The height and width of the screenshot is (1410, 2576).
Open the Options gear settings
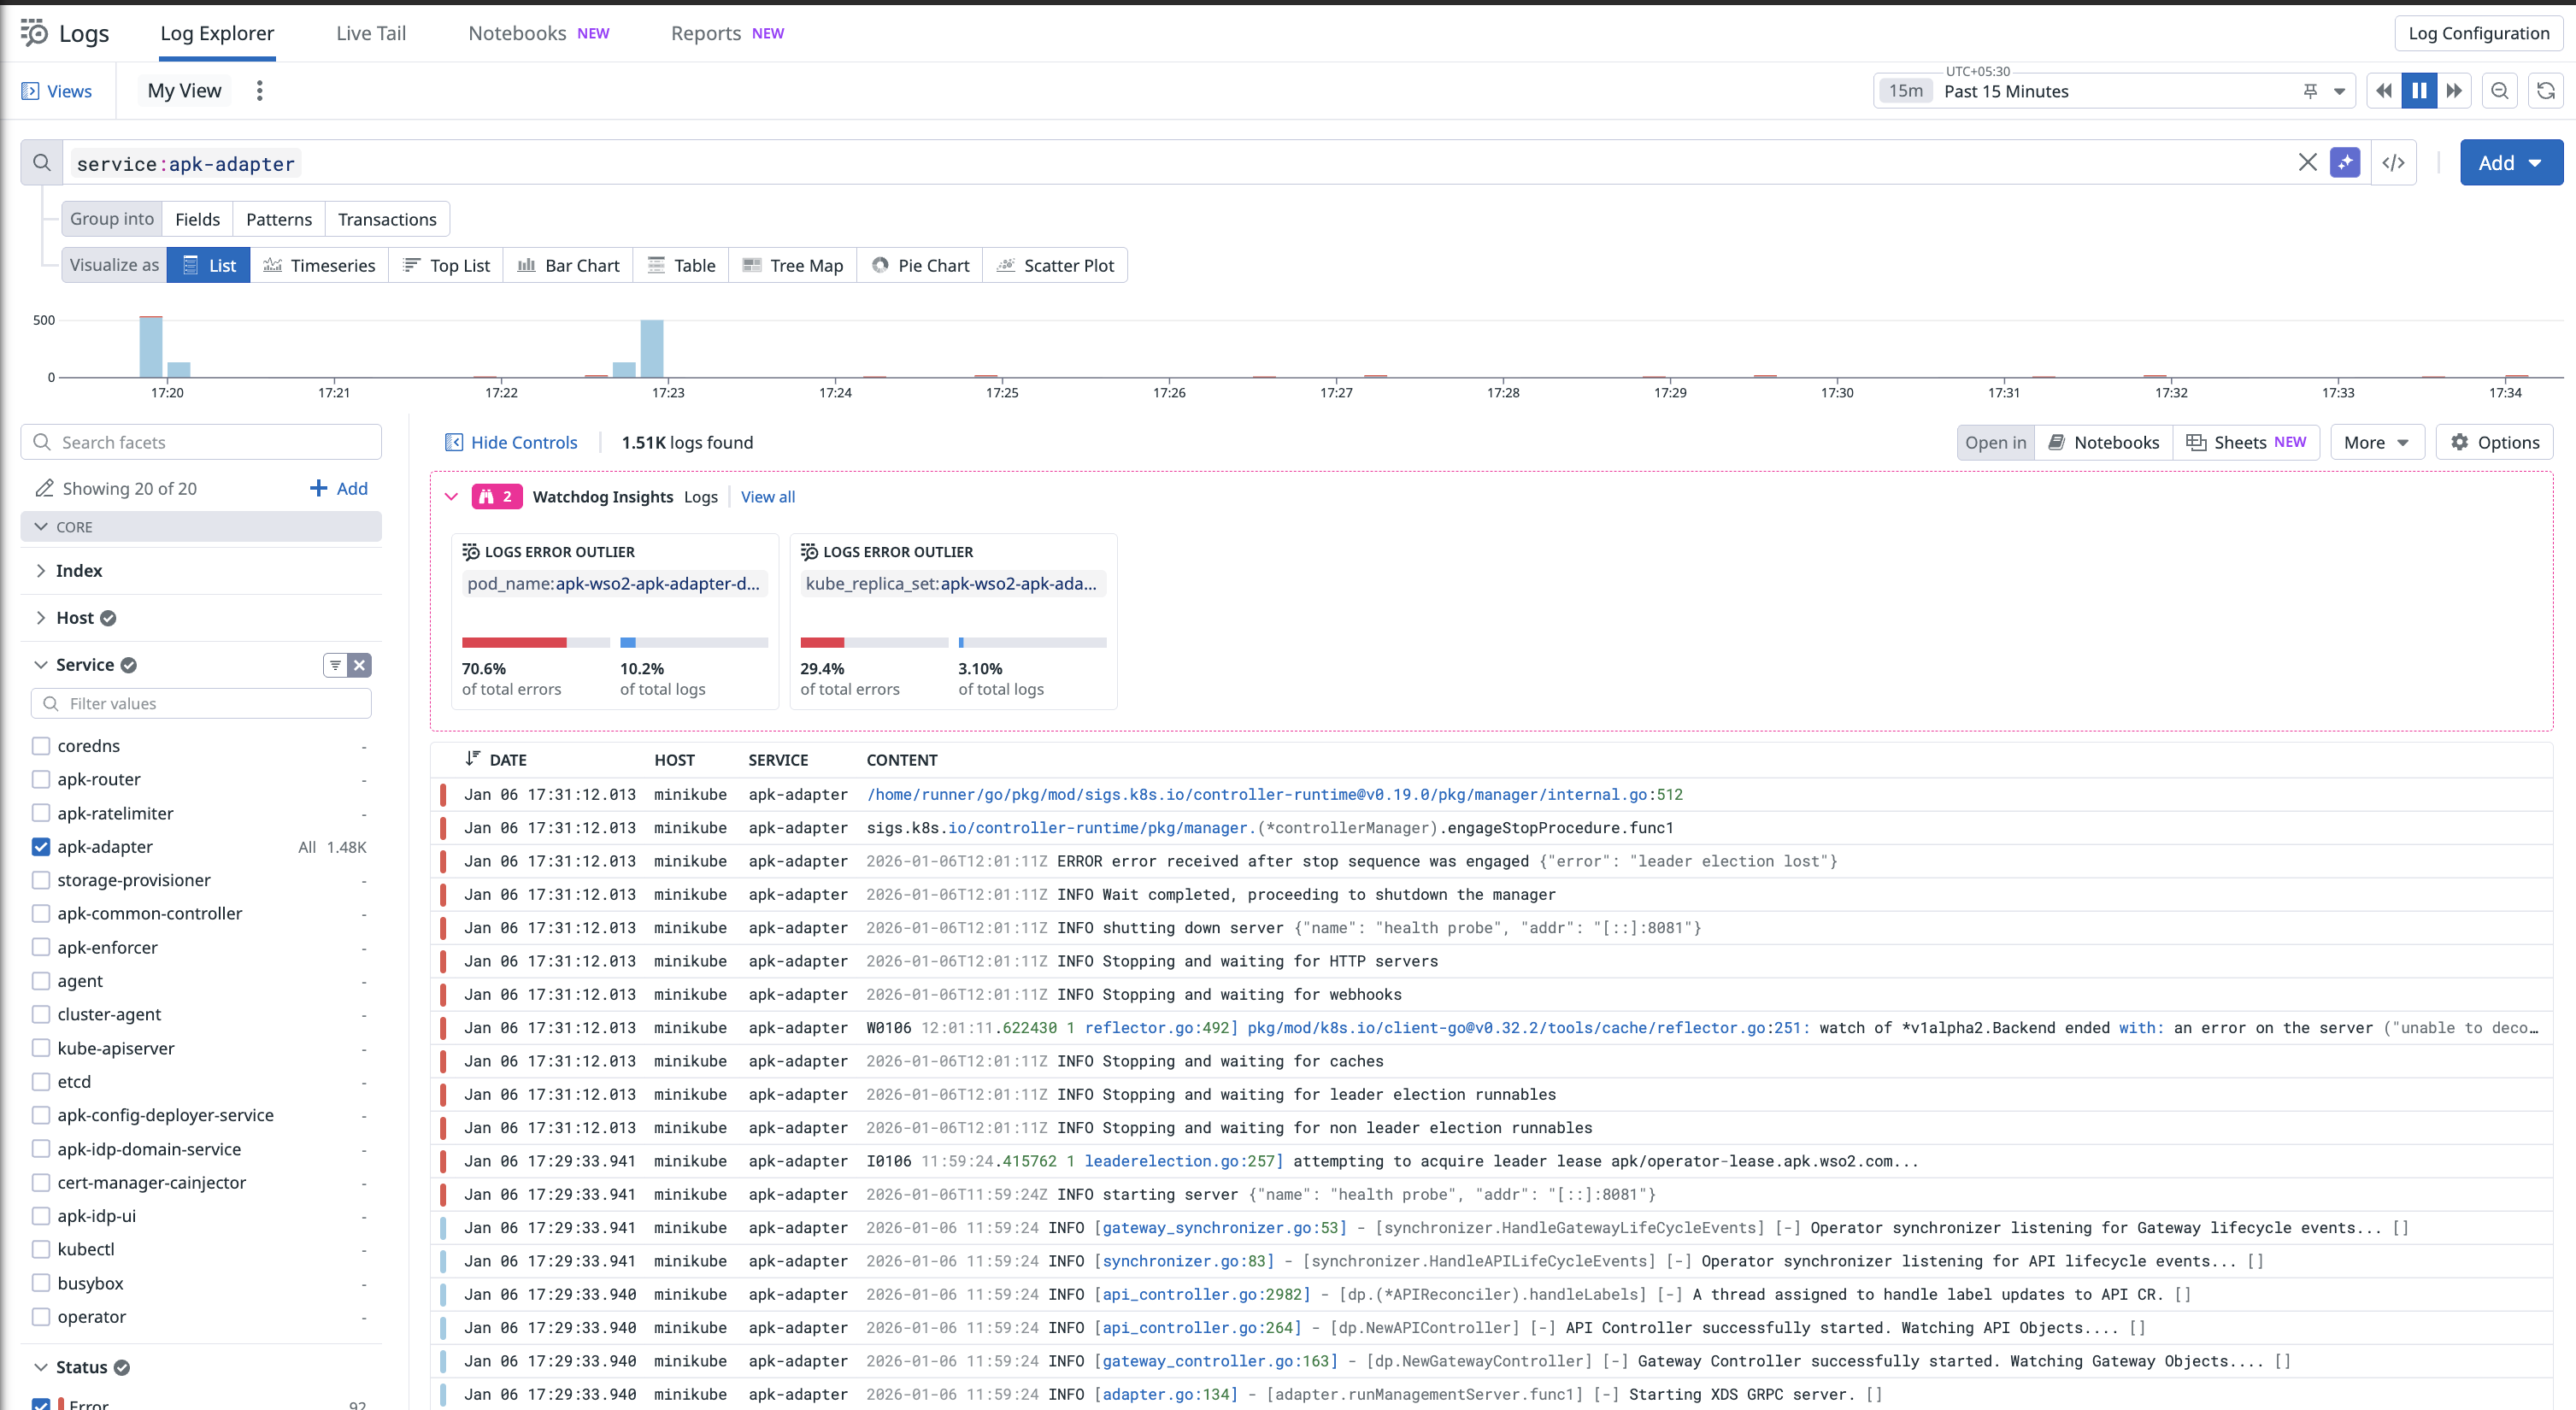click(x=2495, y=442)
